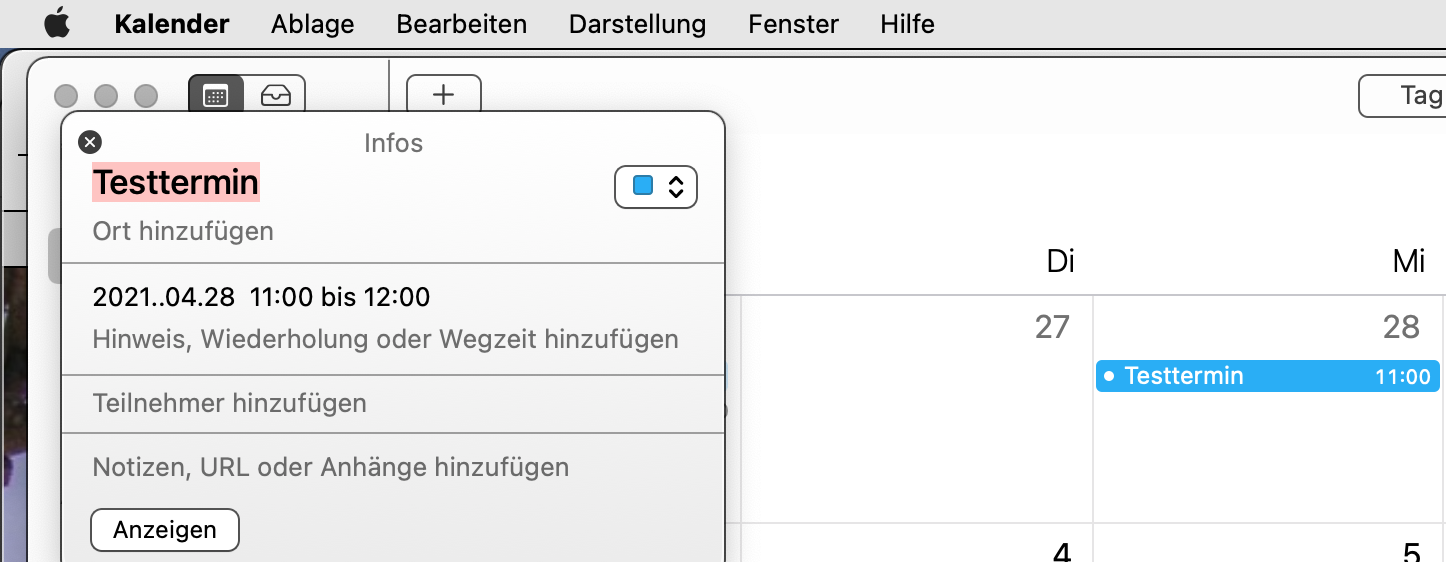Click Teilnehmer hinzufügen field
Viewport: 1446px width, 562px height.
coord(229,403)
